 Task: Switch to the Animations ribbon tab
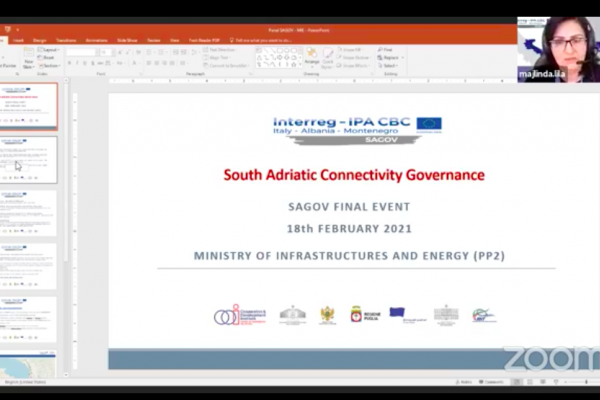click(x=96, y=40)
